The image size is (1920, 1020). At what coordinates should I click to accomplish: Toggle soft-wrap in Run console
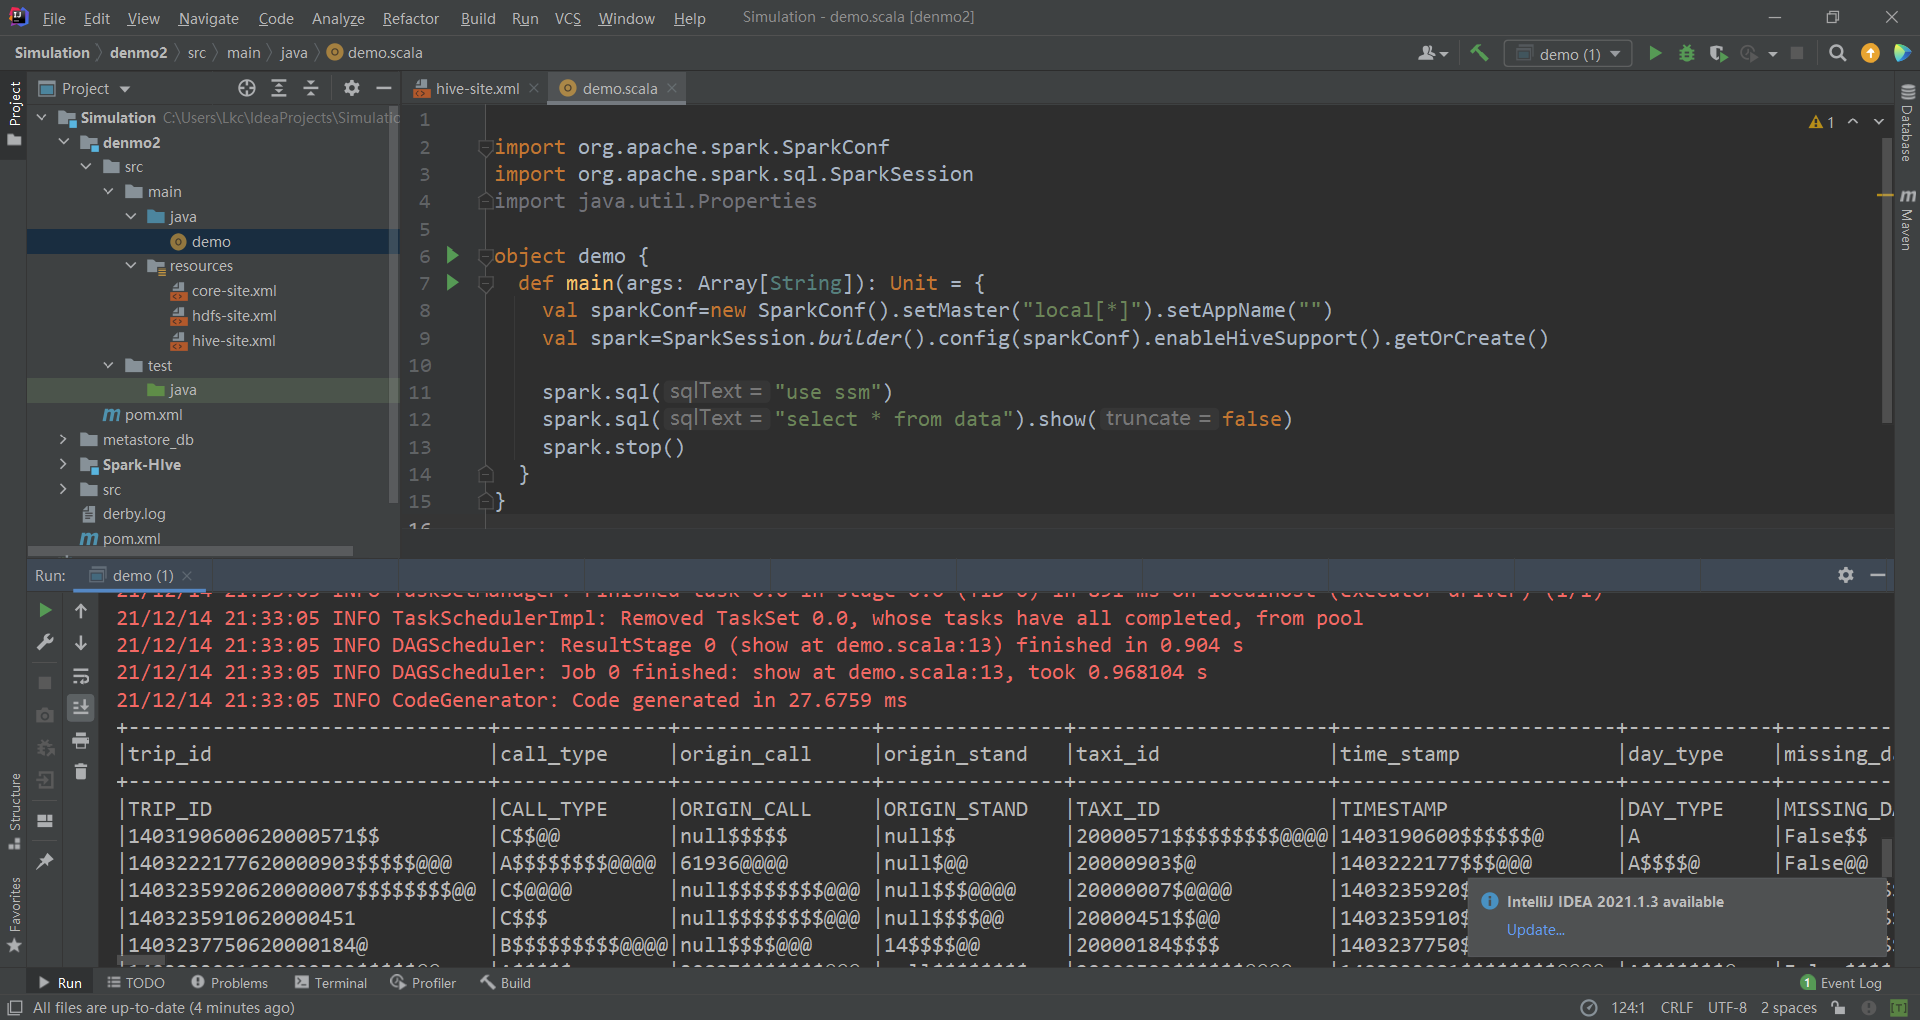coord(81,676)
